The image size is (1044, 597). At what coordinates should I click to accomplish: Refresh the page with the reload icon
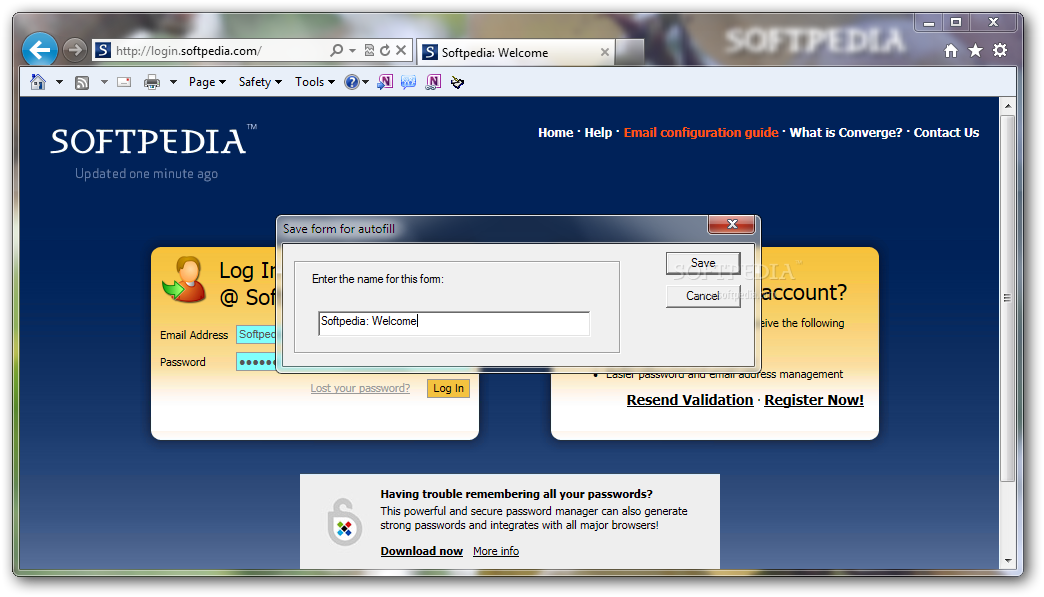pyautogui.click(x=385, y=50)
